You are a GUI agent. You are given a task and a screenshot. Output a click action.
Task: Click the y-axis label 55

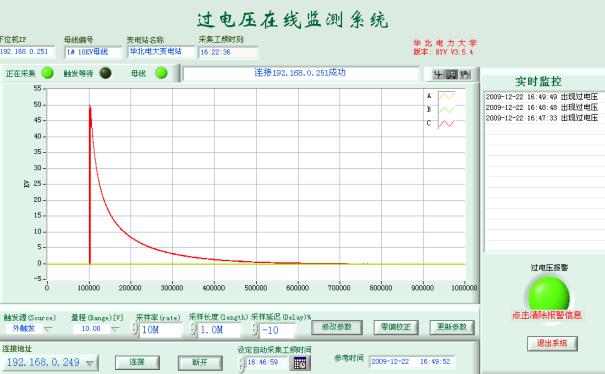click(x=37, y=88)
